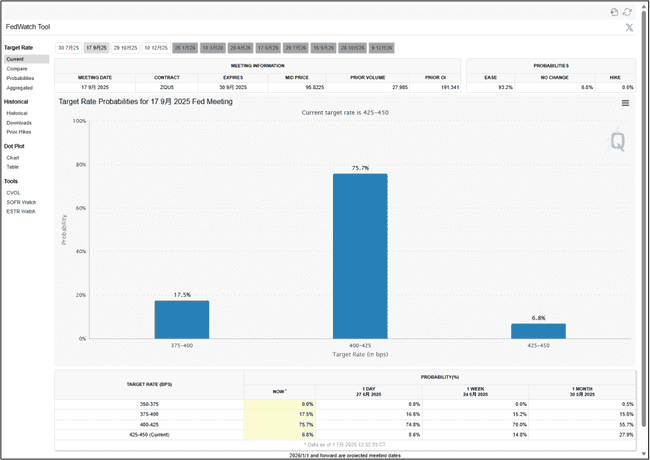Image resolution: width=650 pixels, height=460 pixels.
Task: Click the HIKE probability 0.0% in the top table
Action: coord(628,87)
